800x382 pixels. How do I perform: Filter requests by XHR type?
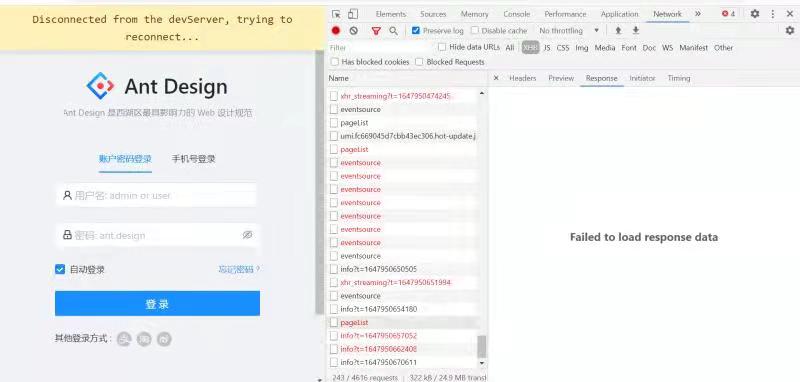click(x=530, y=47)
